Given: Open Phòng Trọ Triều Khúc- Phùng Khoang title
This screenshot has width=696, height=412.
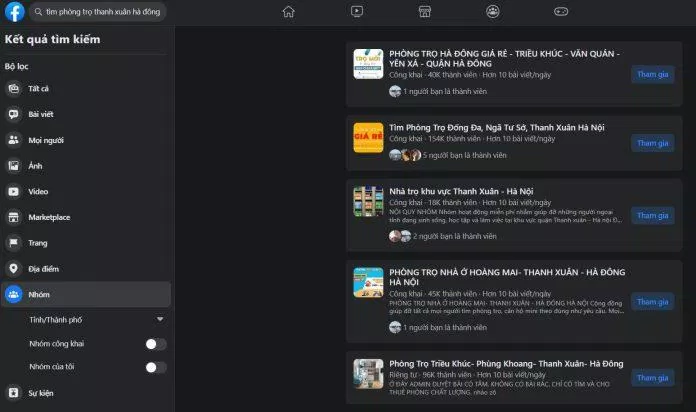Looking at the screenshot, I should pos(506,364).
